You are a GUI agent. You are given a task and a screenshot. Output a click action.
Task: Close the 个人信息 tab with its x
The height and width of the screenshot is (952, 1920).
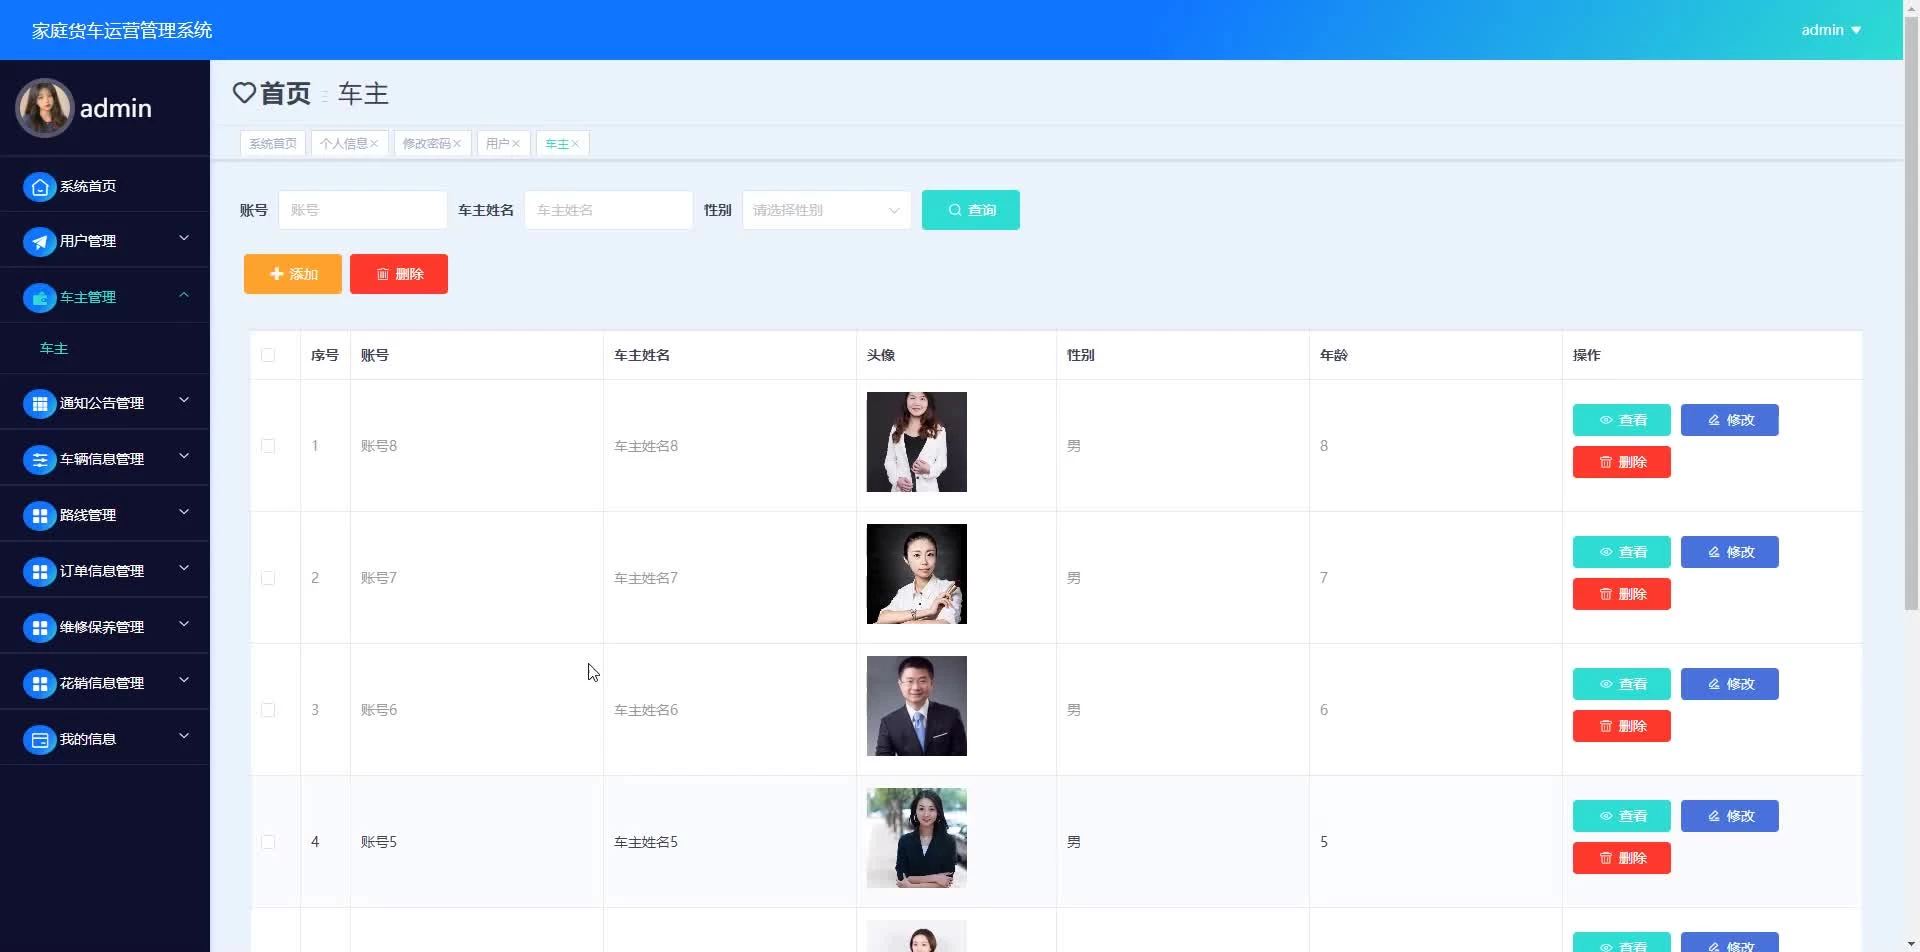pyautogui.click(x=374, y=144)
